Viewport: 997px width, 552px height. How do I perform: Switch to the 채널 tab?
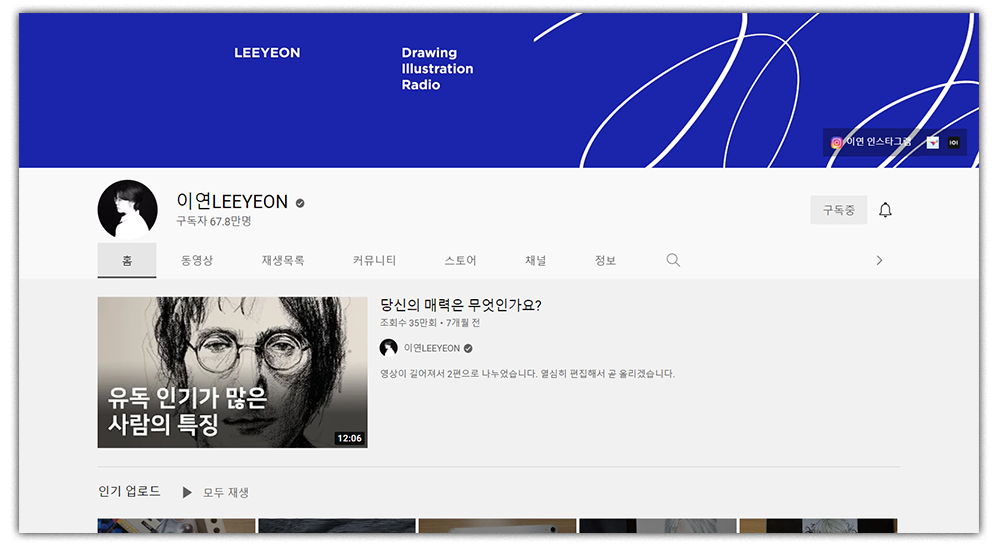click(x=535, y=260)
